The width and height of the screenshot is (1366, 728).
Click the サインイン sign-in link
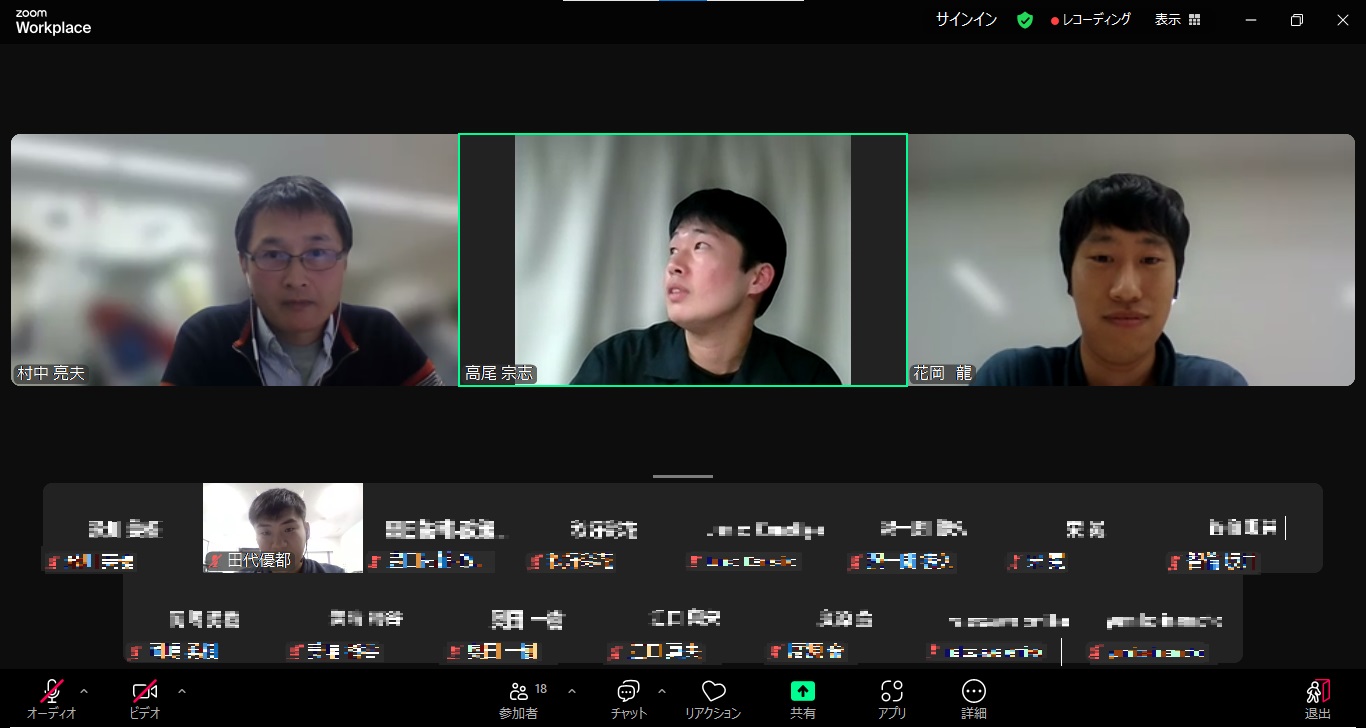tap(966, 20)
